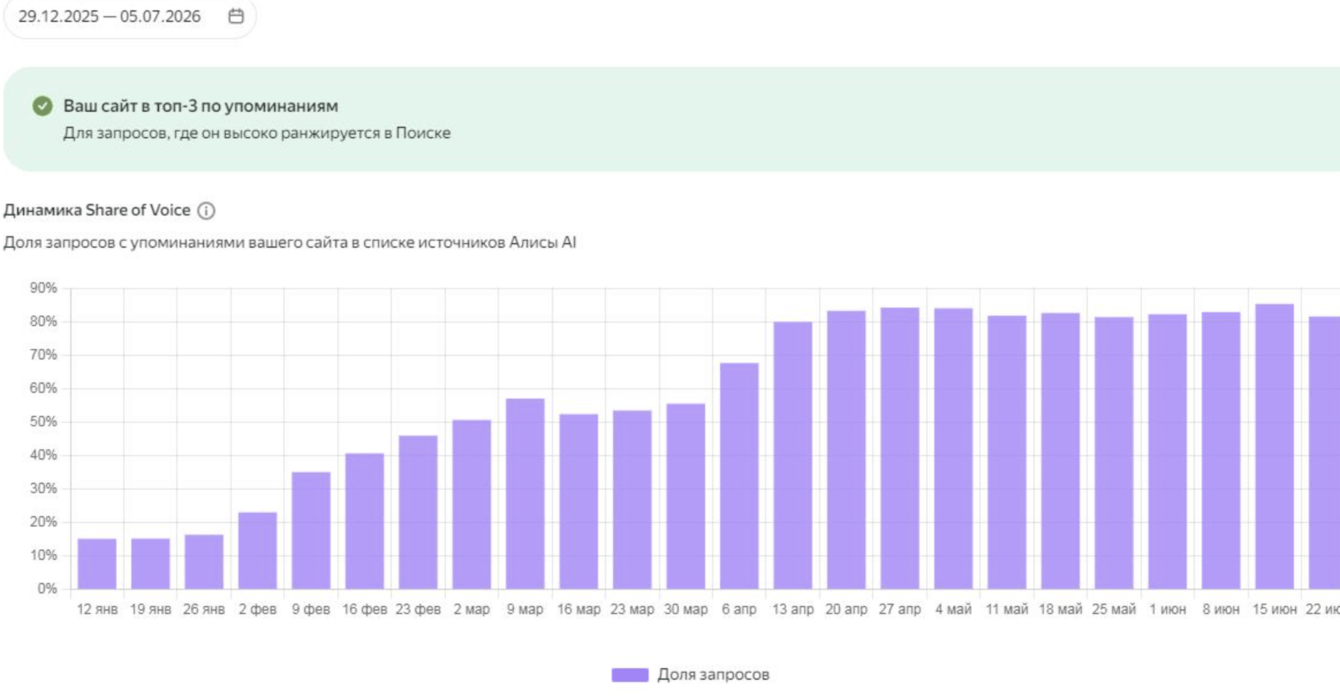Toggle the Доля запросов legend swatch
This screenshot has height=697, width=1340.
coord(630,675)
